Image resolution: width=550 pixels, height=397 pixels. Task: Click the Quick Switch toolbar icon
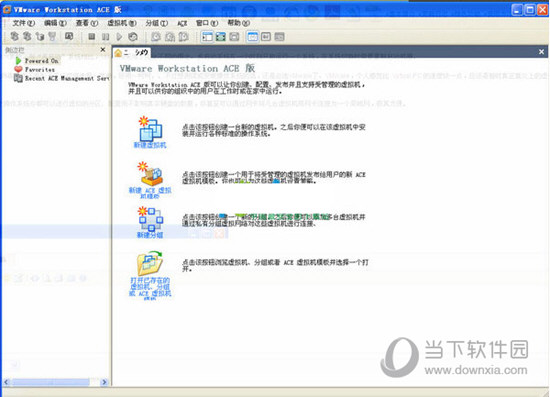(234, 36)
